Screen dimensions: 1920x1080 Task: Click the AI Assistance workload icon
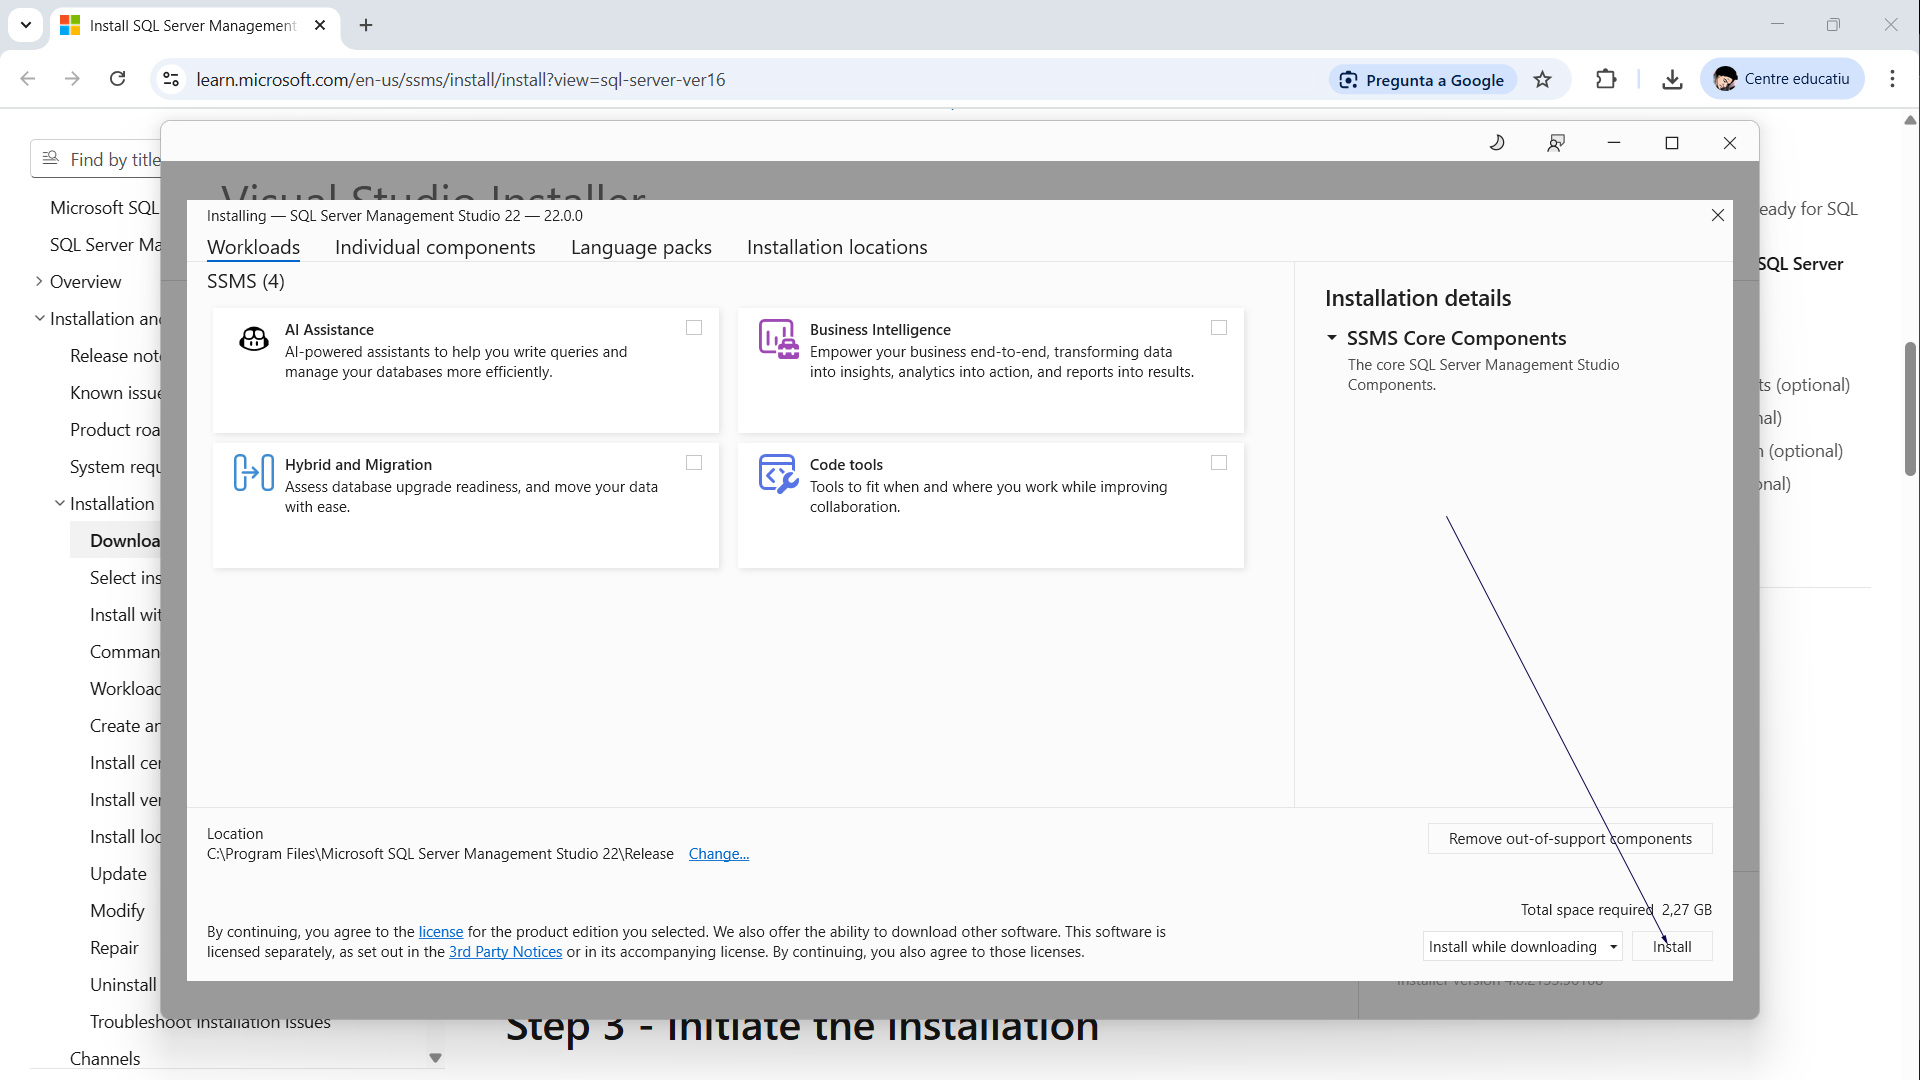pos(254,340)
